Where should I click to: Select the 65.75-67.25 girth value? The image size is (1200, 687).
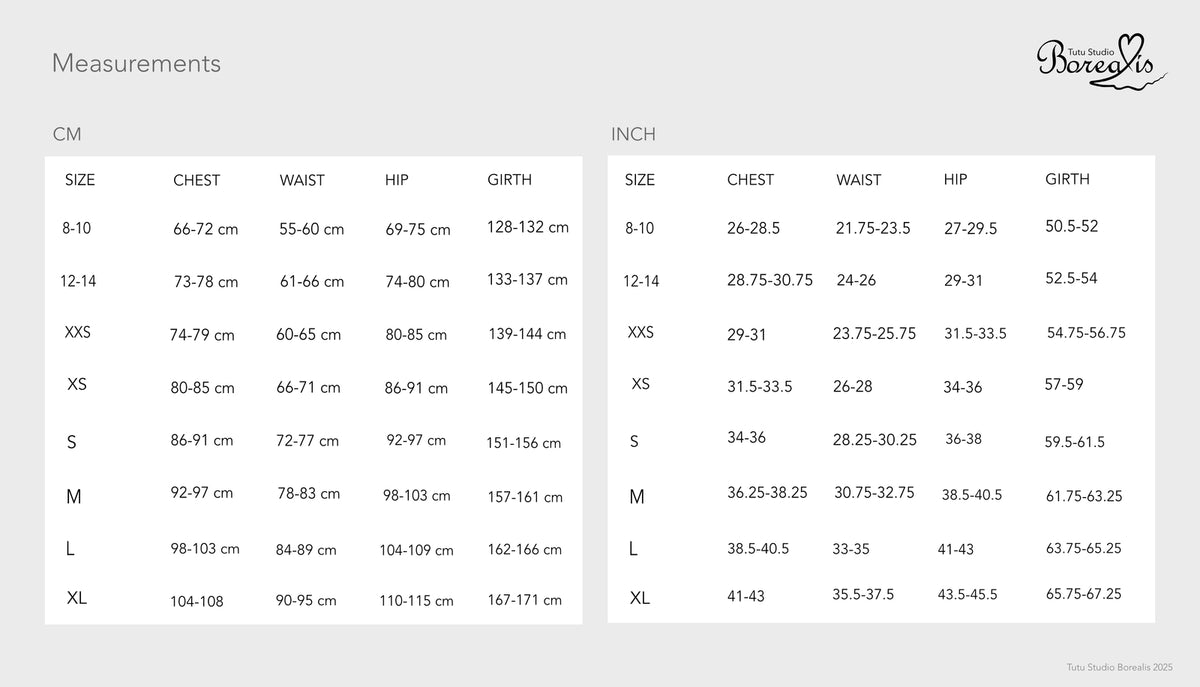pyautogui.click(x=1084, y=593)
